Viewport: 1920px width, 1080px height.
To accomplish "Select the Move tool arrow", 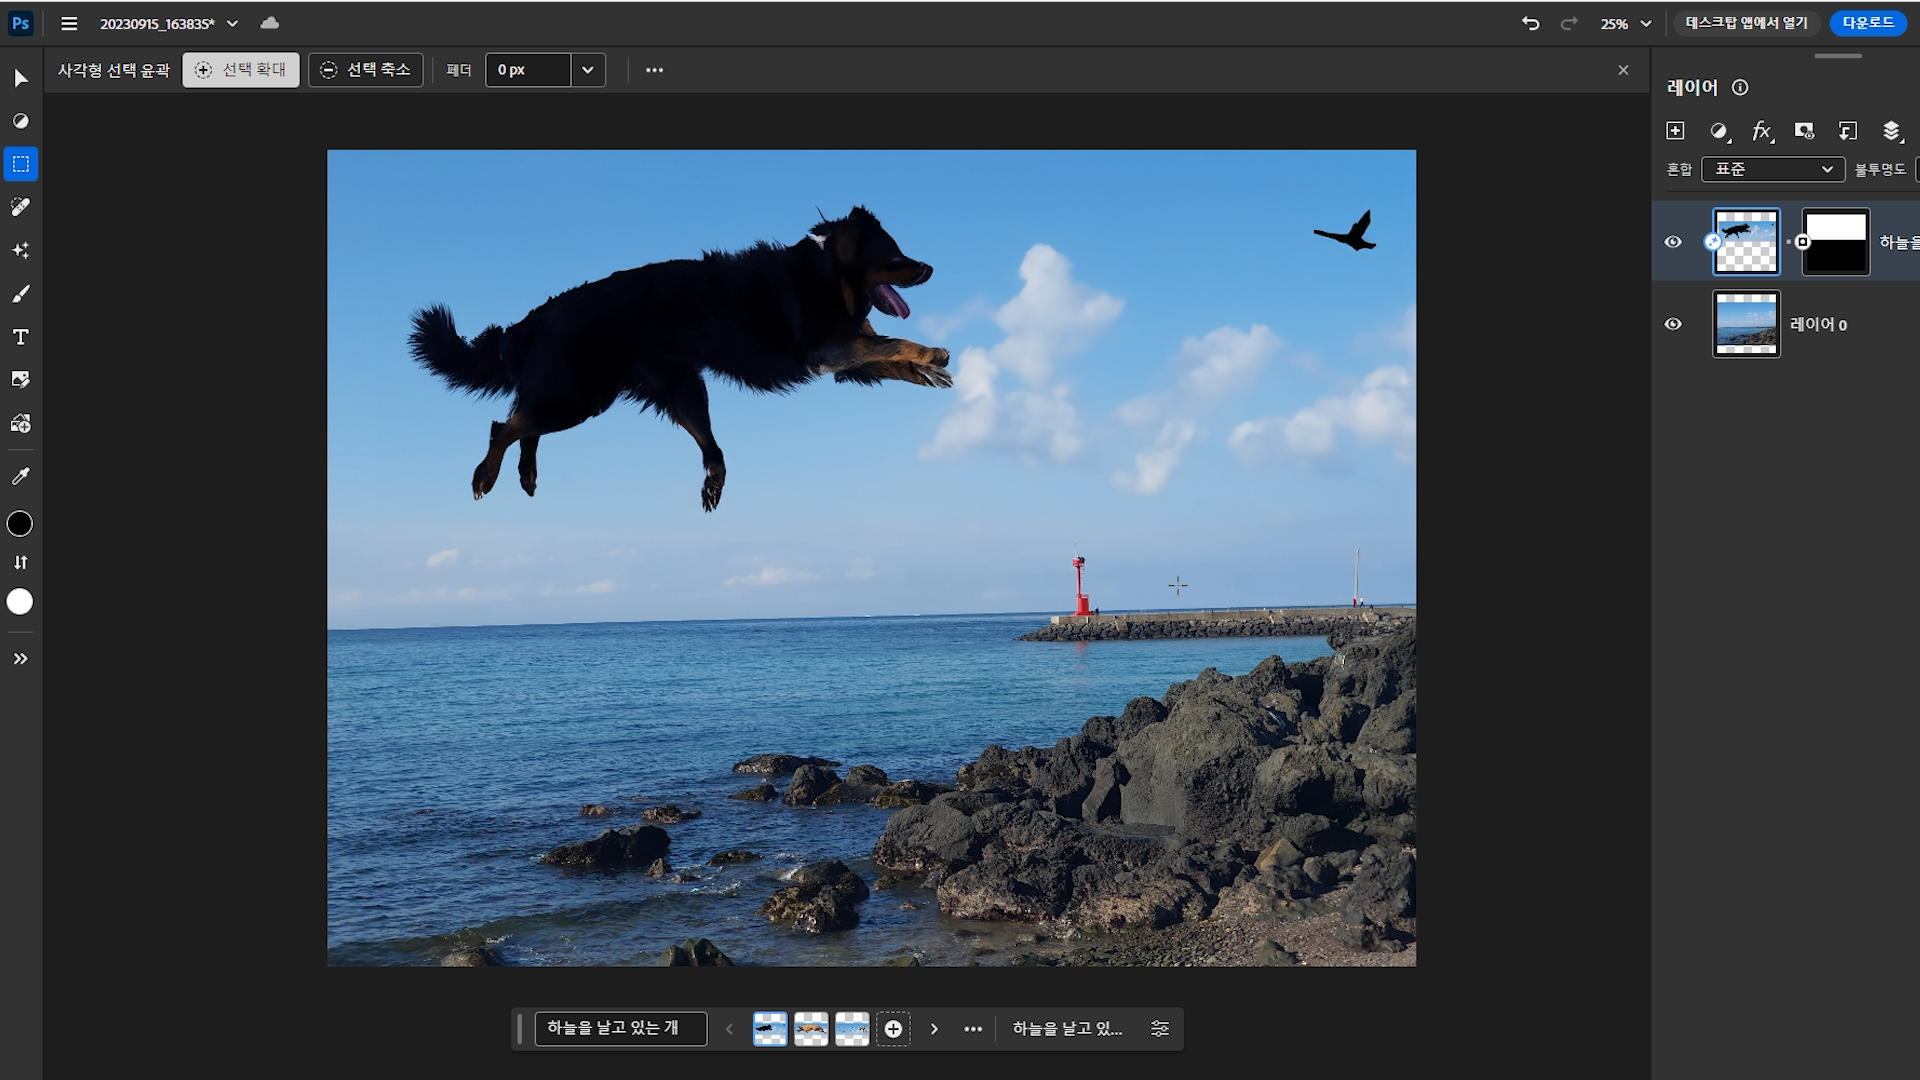I will 20,78.
